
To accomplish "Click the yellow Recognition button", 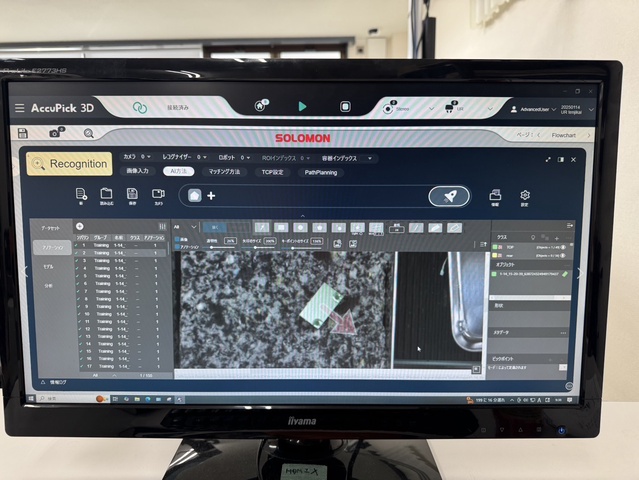I will click(x=69, y=164).
